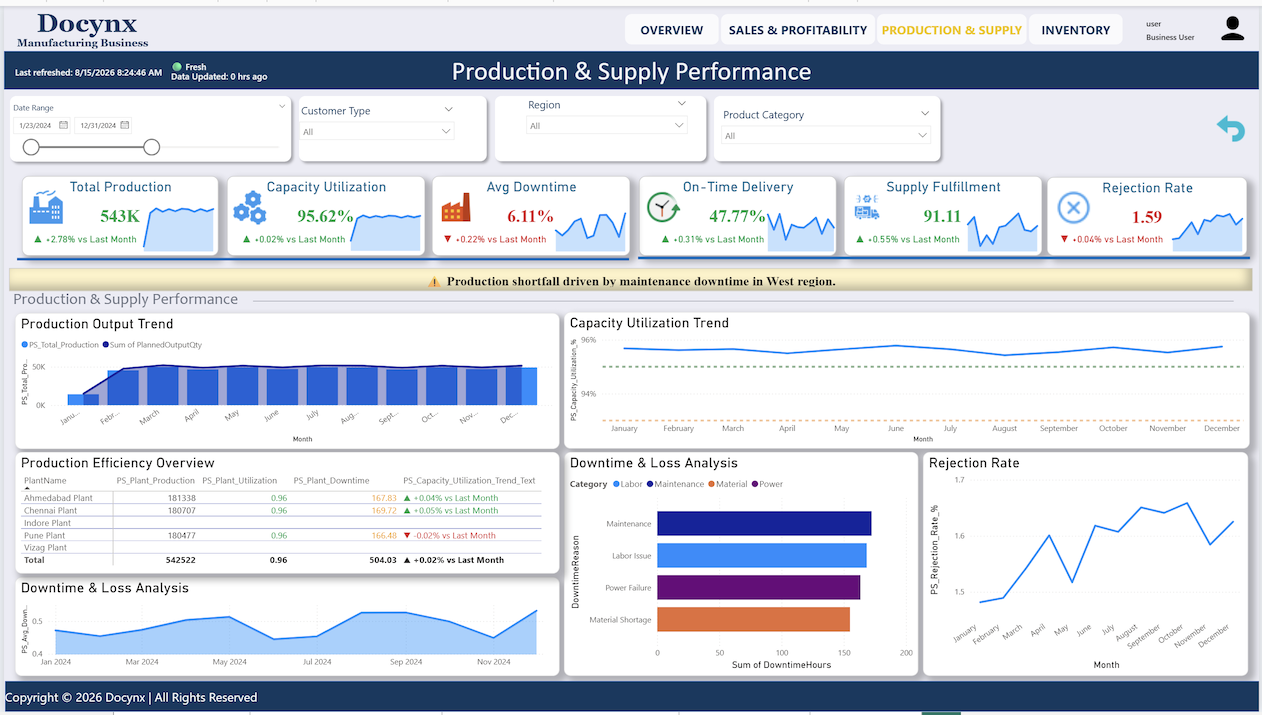Image resolution: width=1262 pixels, height=715 pixels.
Task: Expand the Date Range slicer chevron
Action: pyautogui.click(x=282, y=105)
